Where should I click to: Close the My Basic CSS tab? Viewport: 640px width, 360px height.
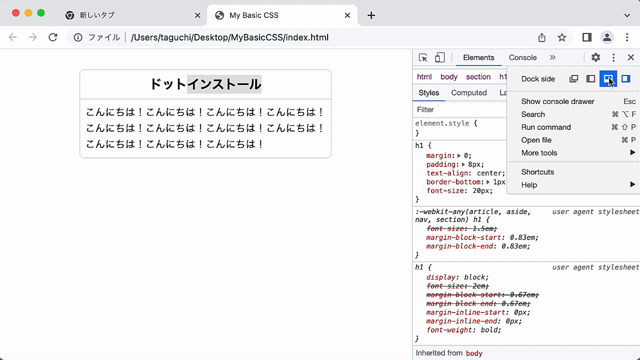(347, 16)
